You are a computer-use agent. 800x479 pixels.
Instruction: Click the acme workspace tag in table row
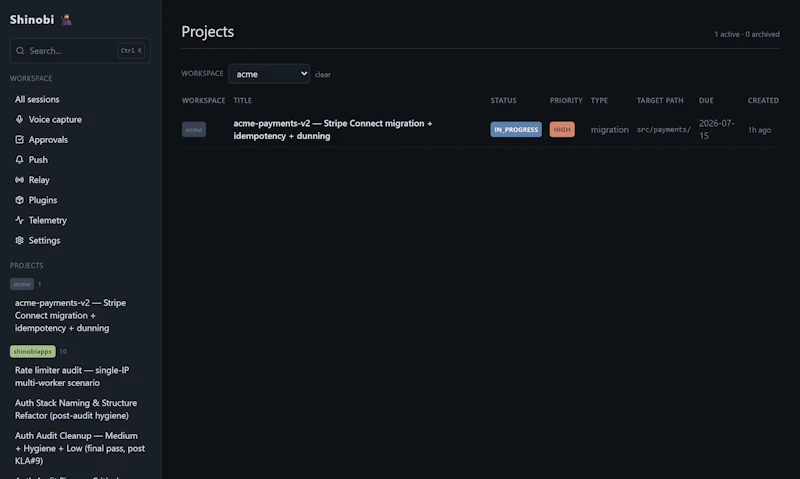[x=194, y=130]
